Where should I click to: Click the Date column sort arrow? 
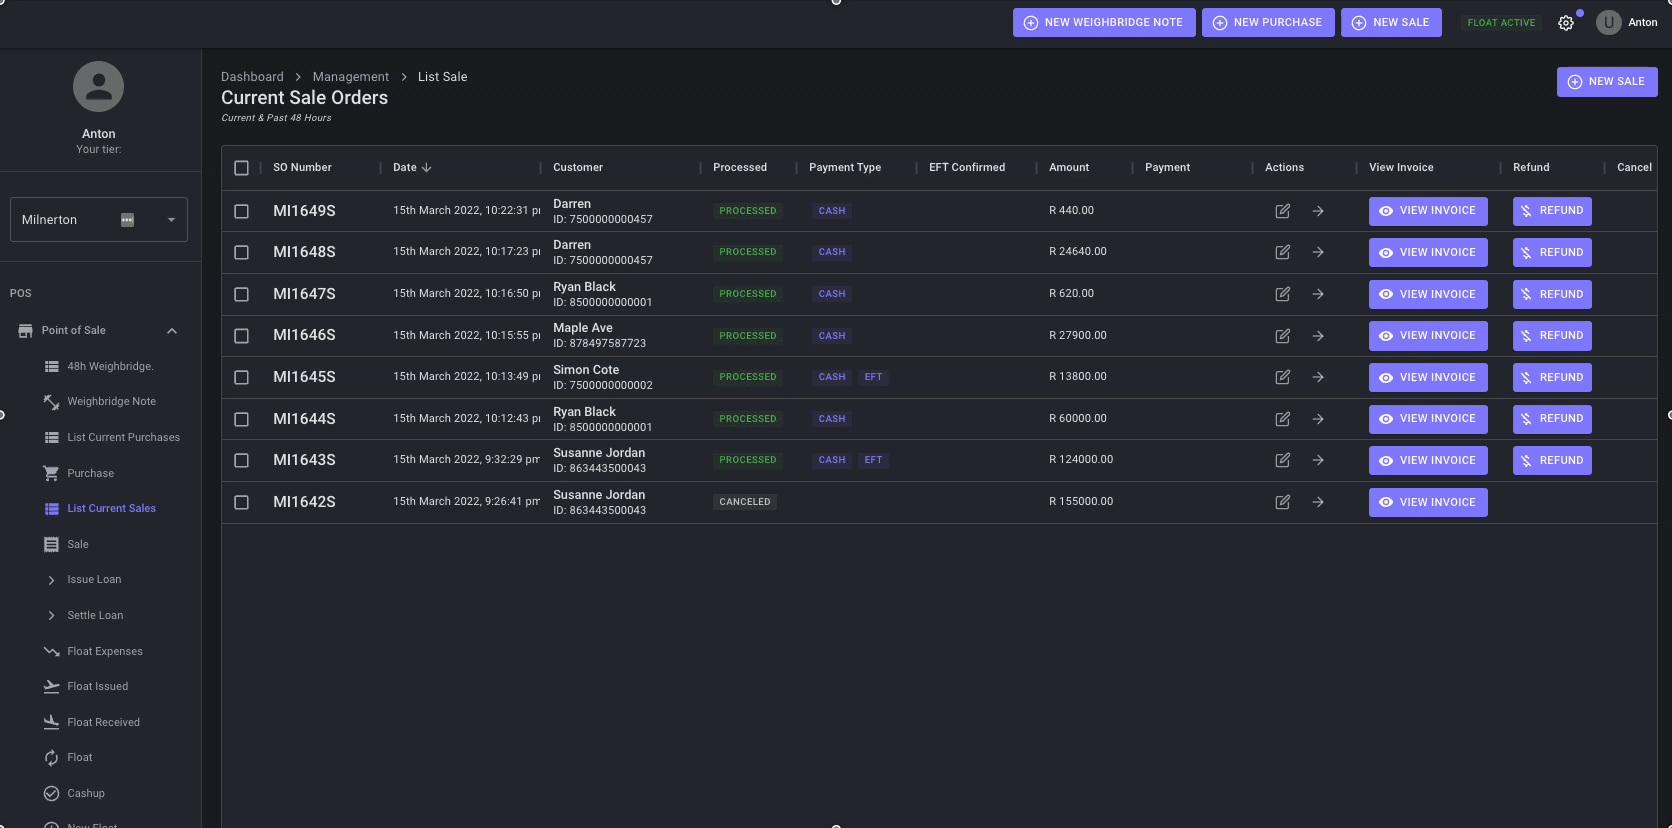pyautogui.click(x=427, y=168)
